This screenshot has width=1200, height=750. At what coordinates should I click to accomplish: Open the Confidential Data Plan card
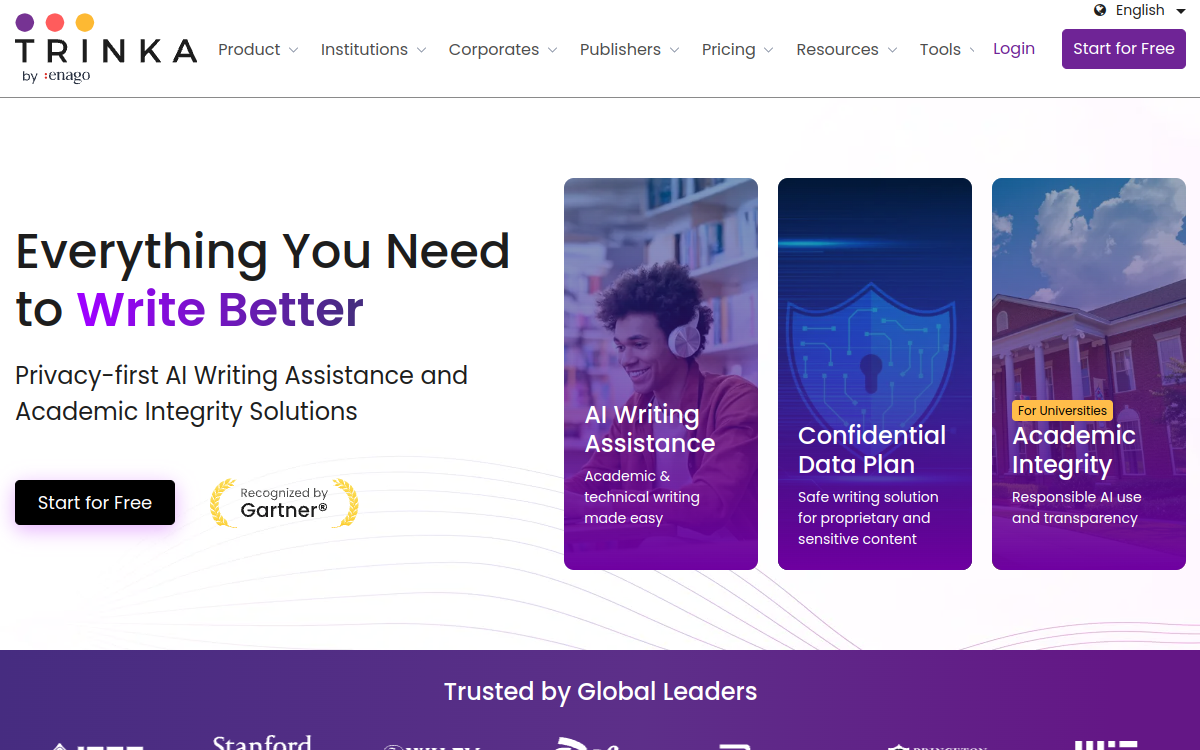pyautogui.click(x=875, y=374)
